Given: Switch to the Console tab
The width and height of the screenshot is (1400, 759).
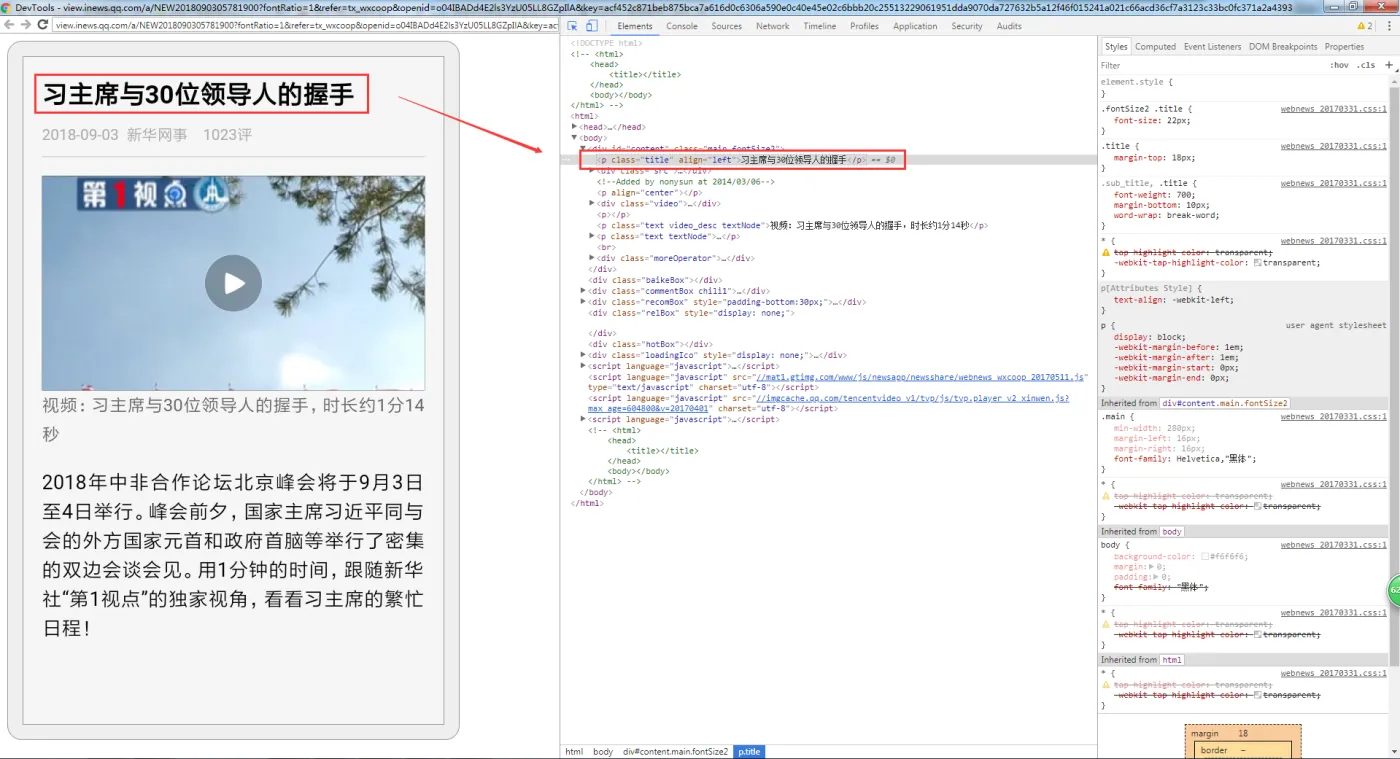Looking at the screenshot, I should pos(682,26).
